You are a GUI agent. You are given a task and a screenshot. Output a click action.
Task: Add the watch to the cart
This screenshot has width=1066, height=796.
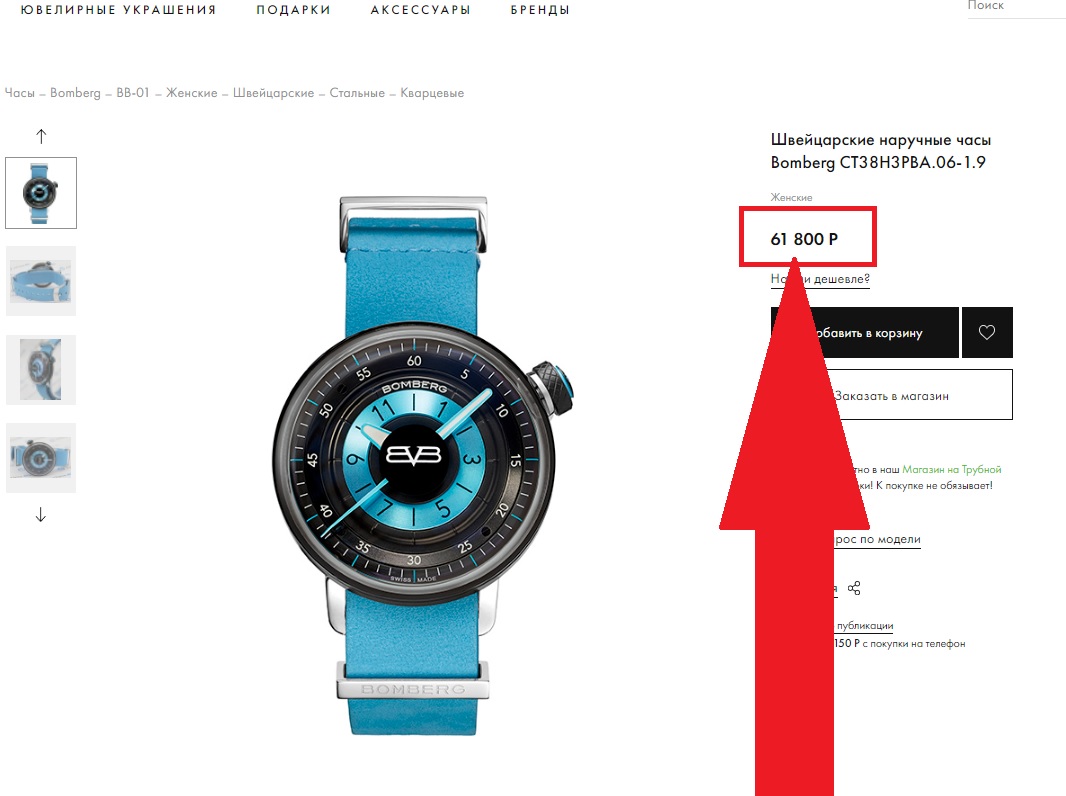pos(865,332)
